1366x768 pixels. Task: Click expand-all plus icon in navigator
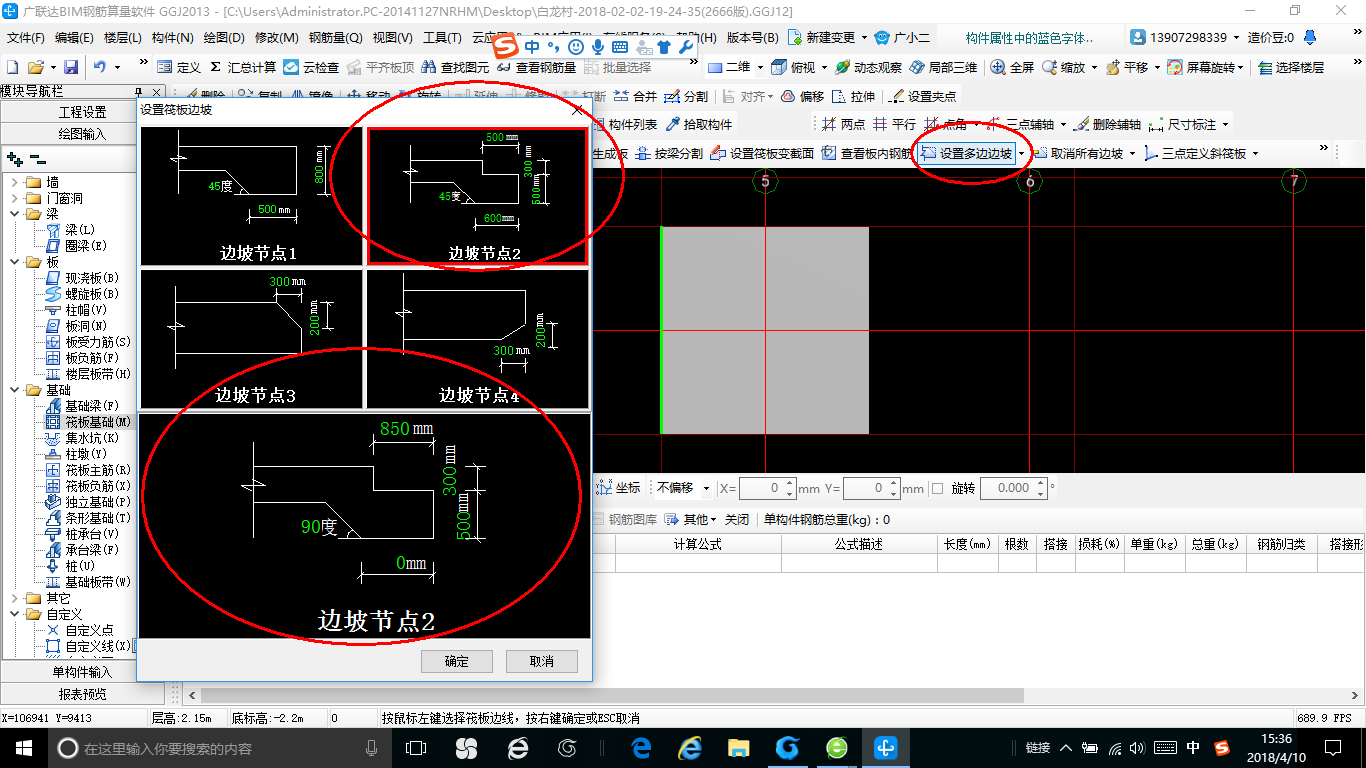coord(14,159)
